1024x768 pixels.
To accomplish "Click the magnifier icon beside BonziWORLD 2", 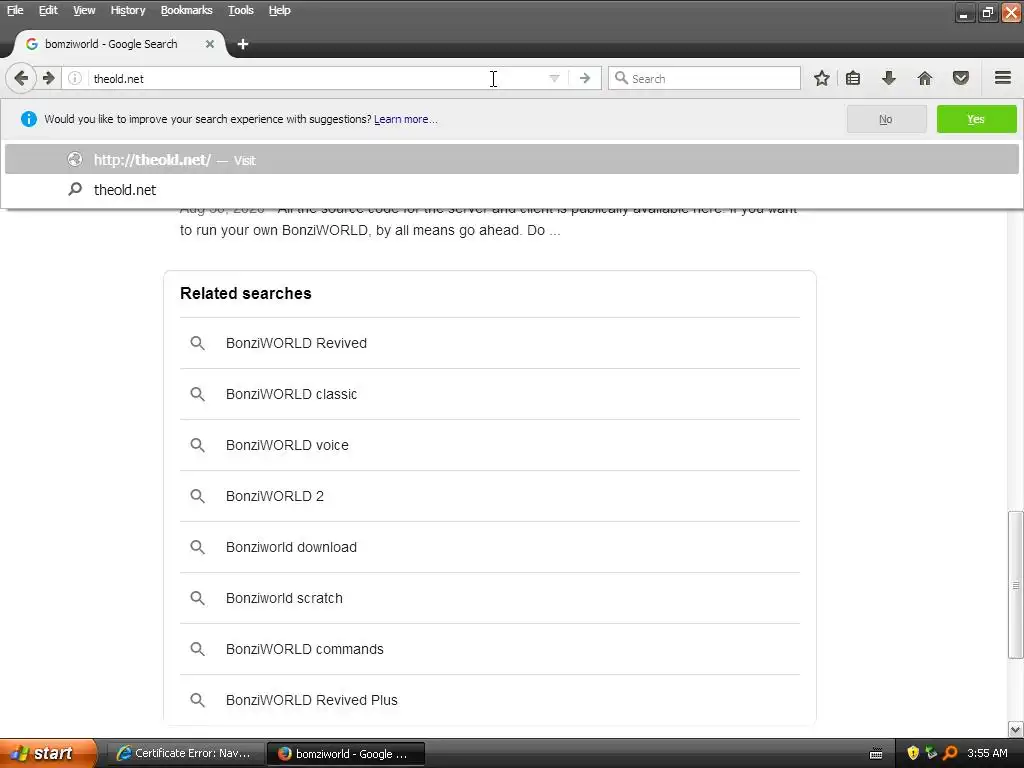I will pyautogui.click(x=197, y=496).
